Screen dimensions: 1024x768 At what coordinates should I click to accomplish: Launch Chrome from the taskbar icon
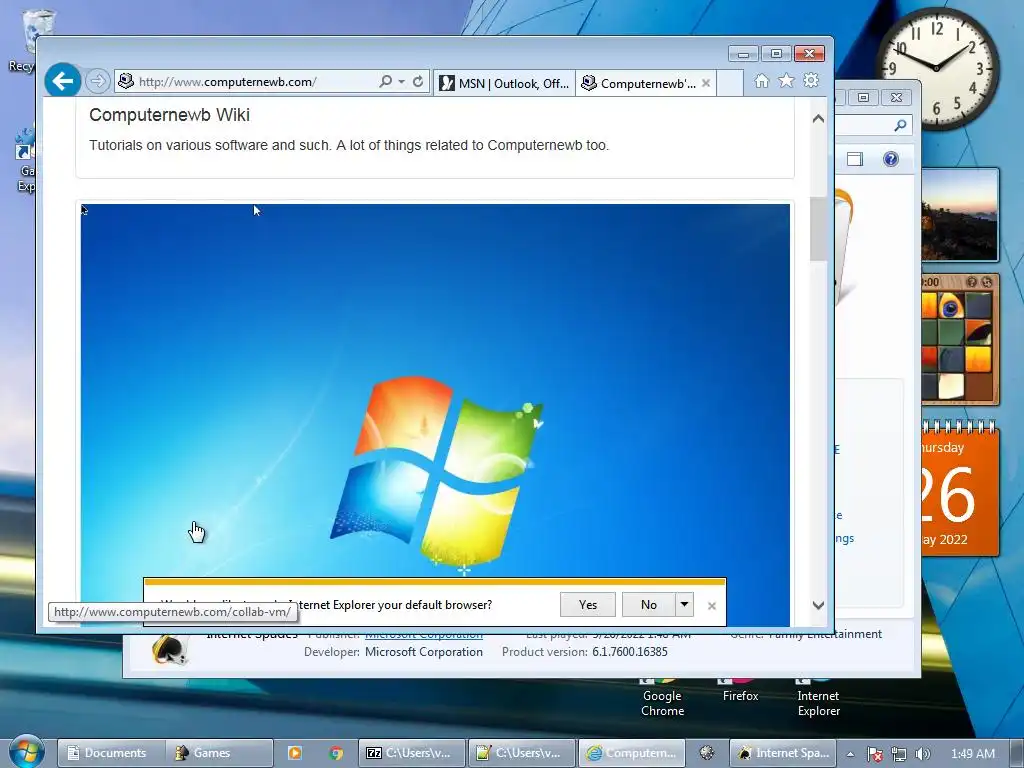click(336, 753)
